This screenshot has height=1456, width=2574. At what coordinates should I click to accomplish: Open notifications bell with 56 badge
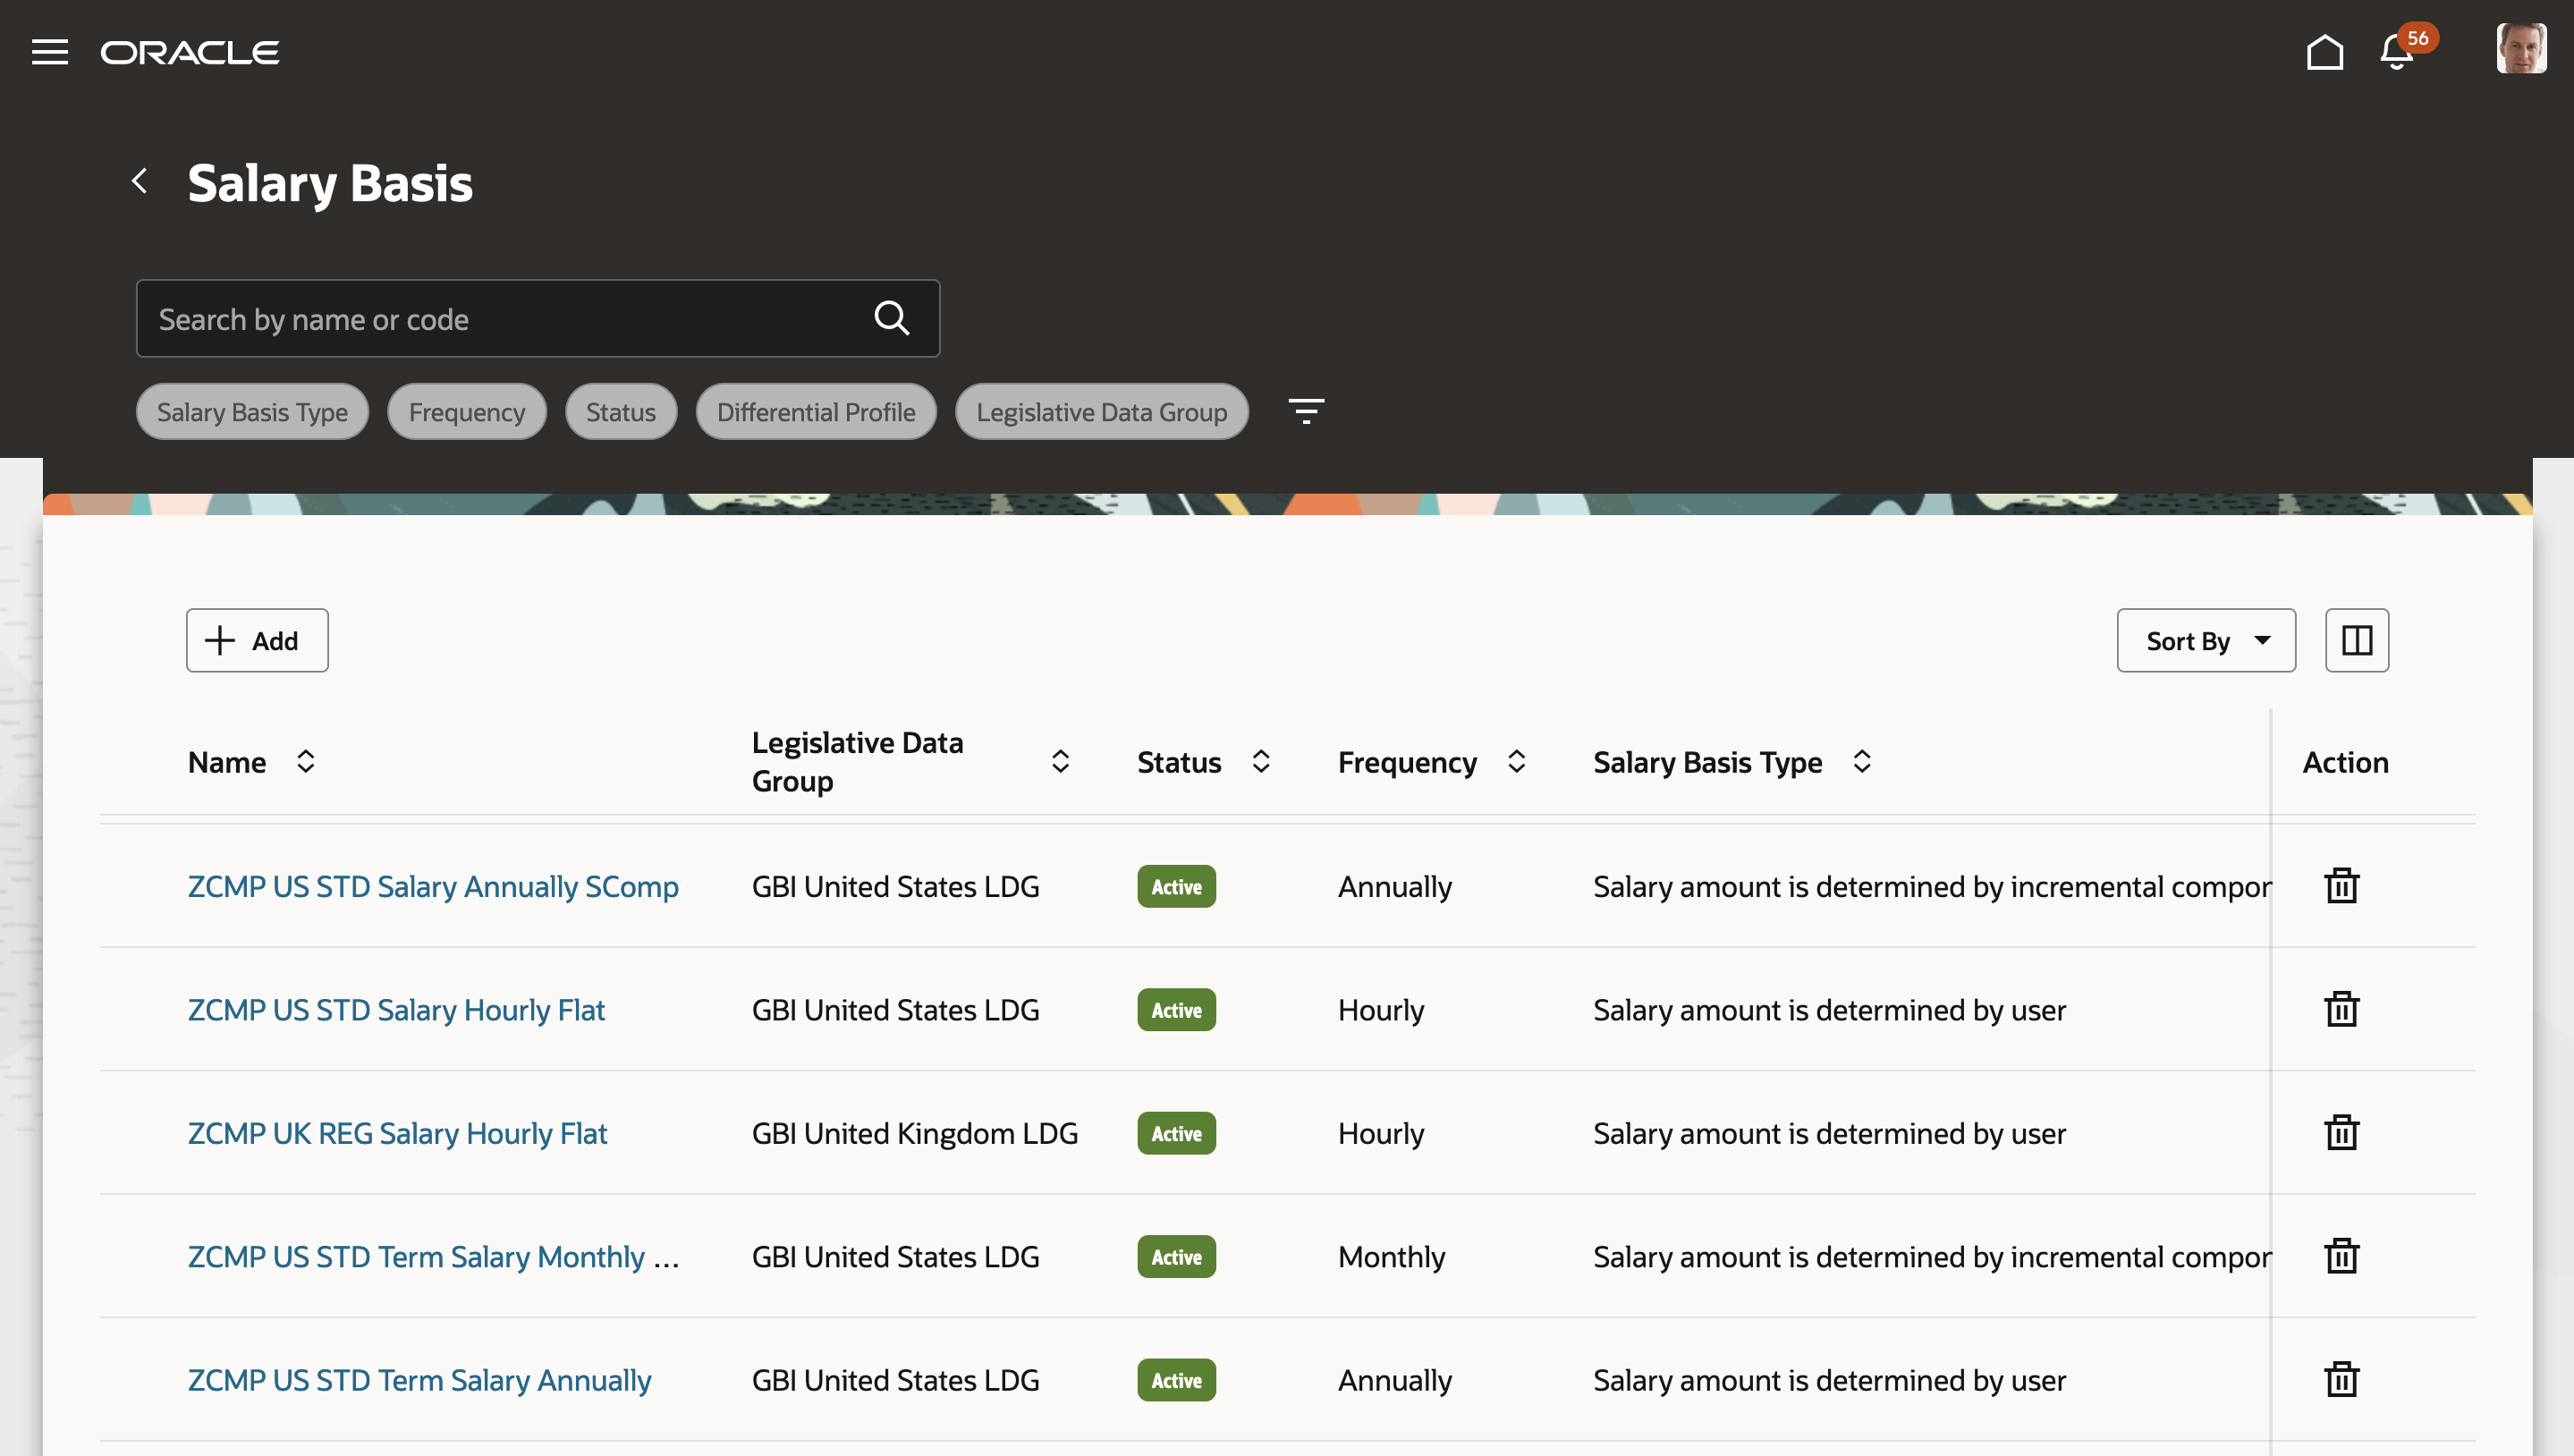point(2398,52)
